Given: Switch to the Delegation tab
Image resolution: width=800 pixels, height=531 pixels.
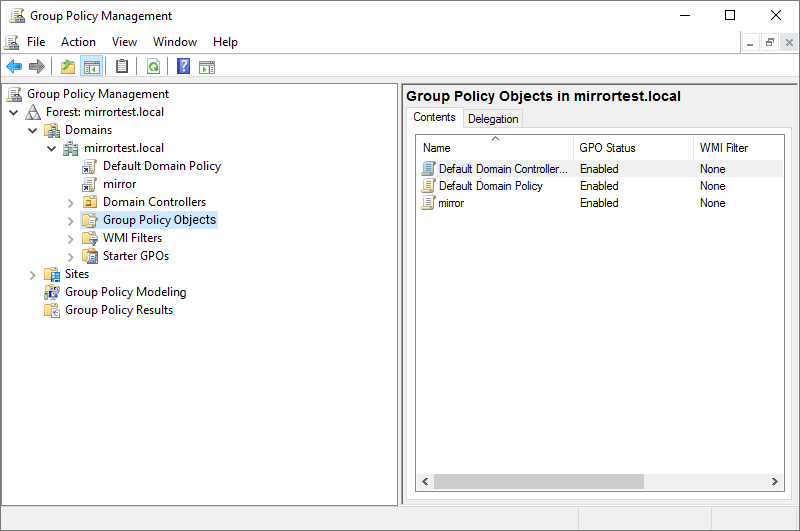Looking at the screenshot, I should 493,119.
